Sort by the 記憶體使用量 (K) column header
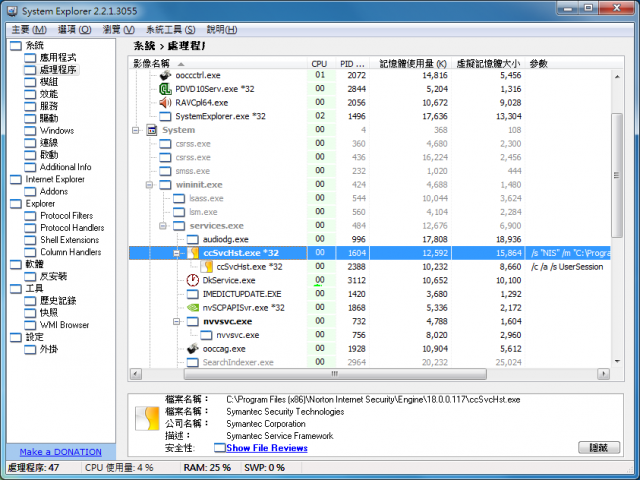The width and height of the screenshot is (640, 480). click(411, 64)
